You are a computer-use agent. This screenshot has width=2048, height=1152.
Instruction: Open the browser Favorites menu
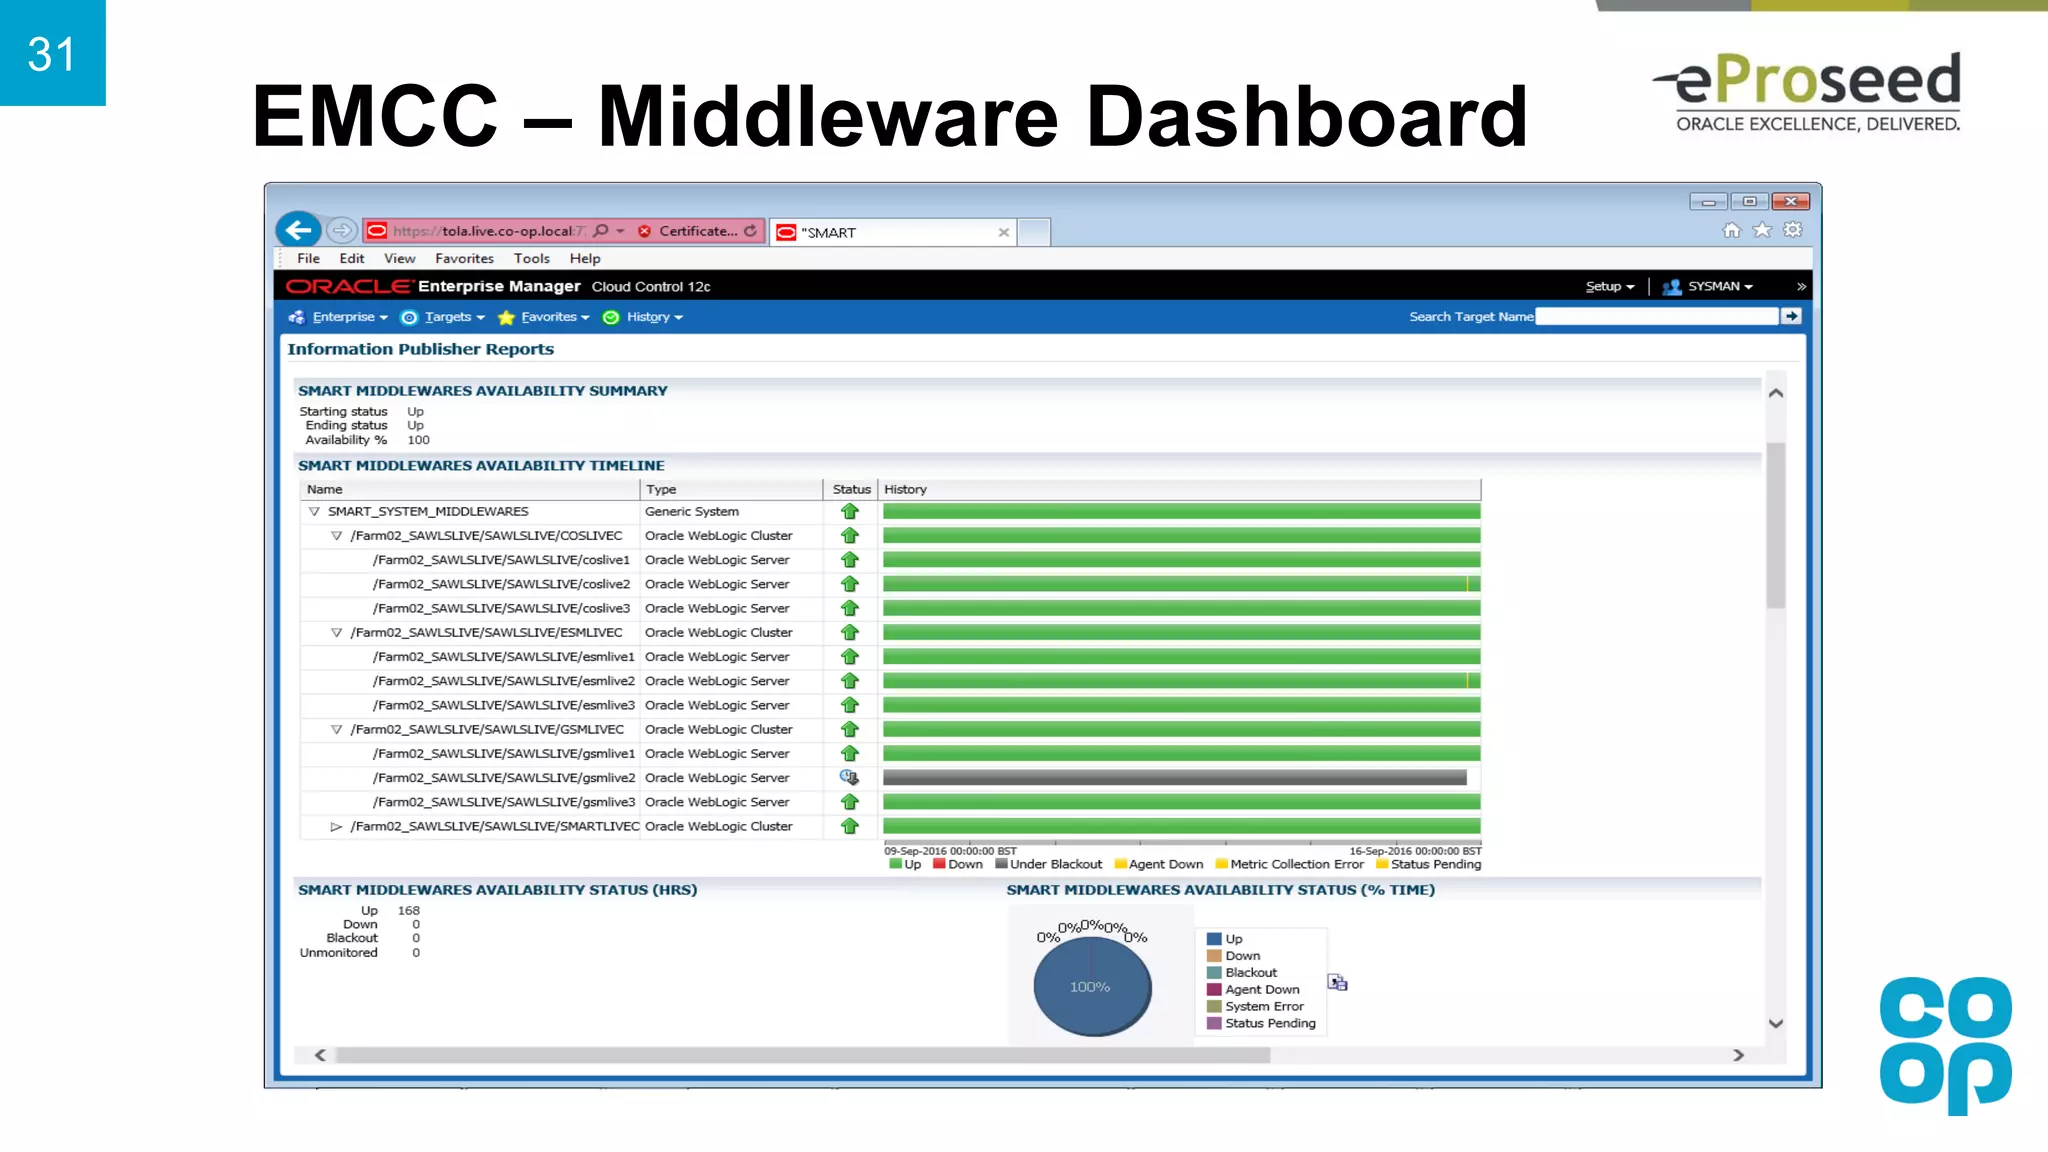[x=464, y=258]
